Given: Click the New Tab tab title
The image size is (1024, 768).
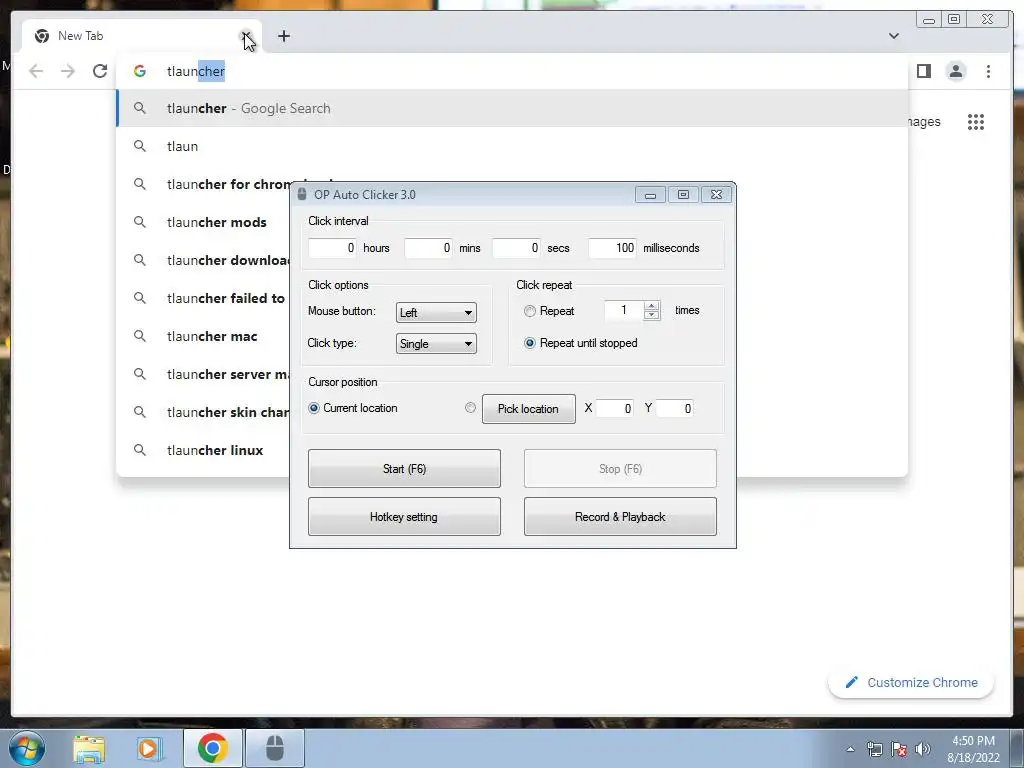Looking at the screenshot, I should coord(80,36).
